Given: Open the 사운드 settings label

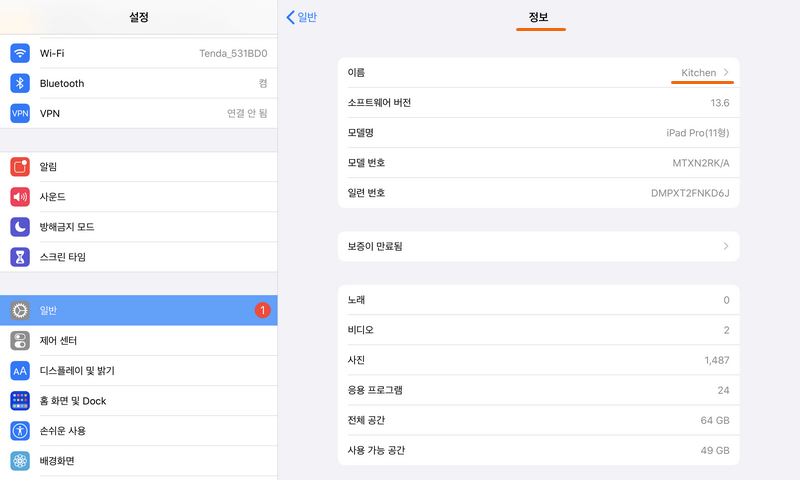Looking at the screenshot, I should [x=53, y=197].
